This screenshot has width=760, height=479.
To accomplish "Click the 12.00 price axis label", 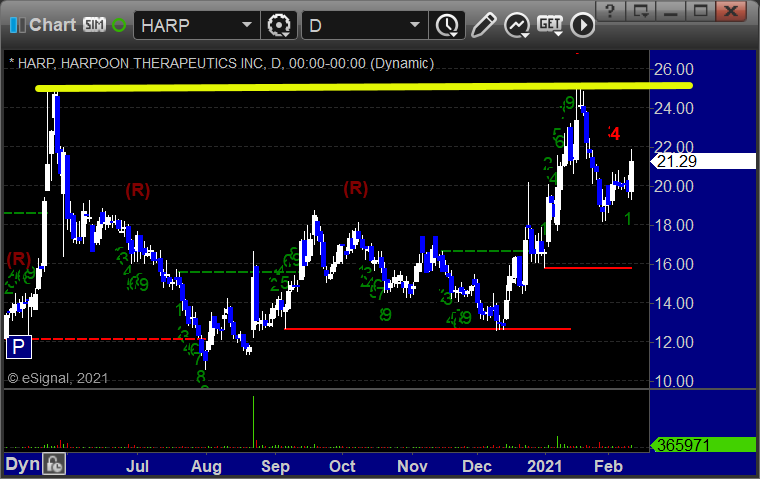I will (x=674, y=342).
